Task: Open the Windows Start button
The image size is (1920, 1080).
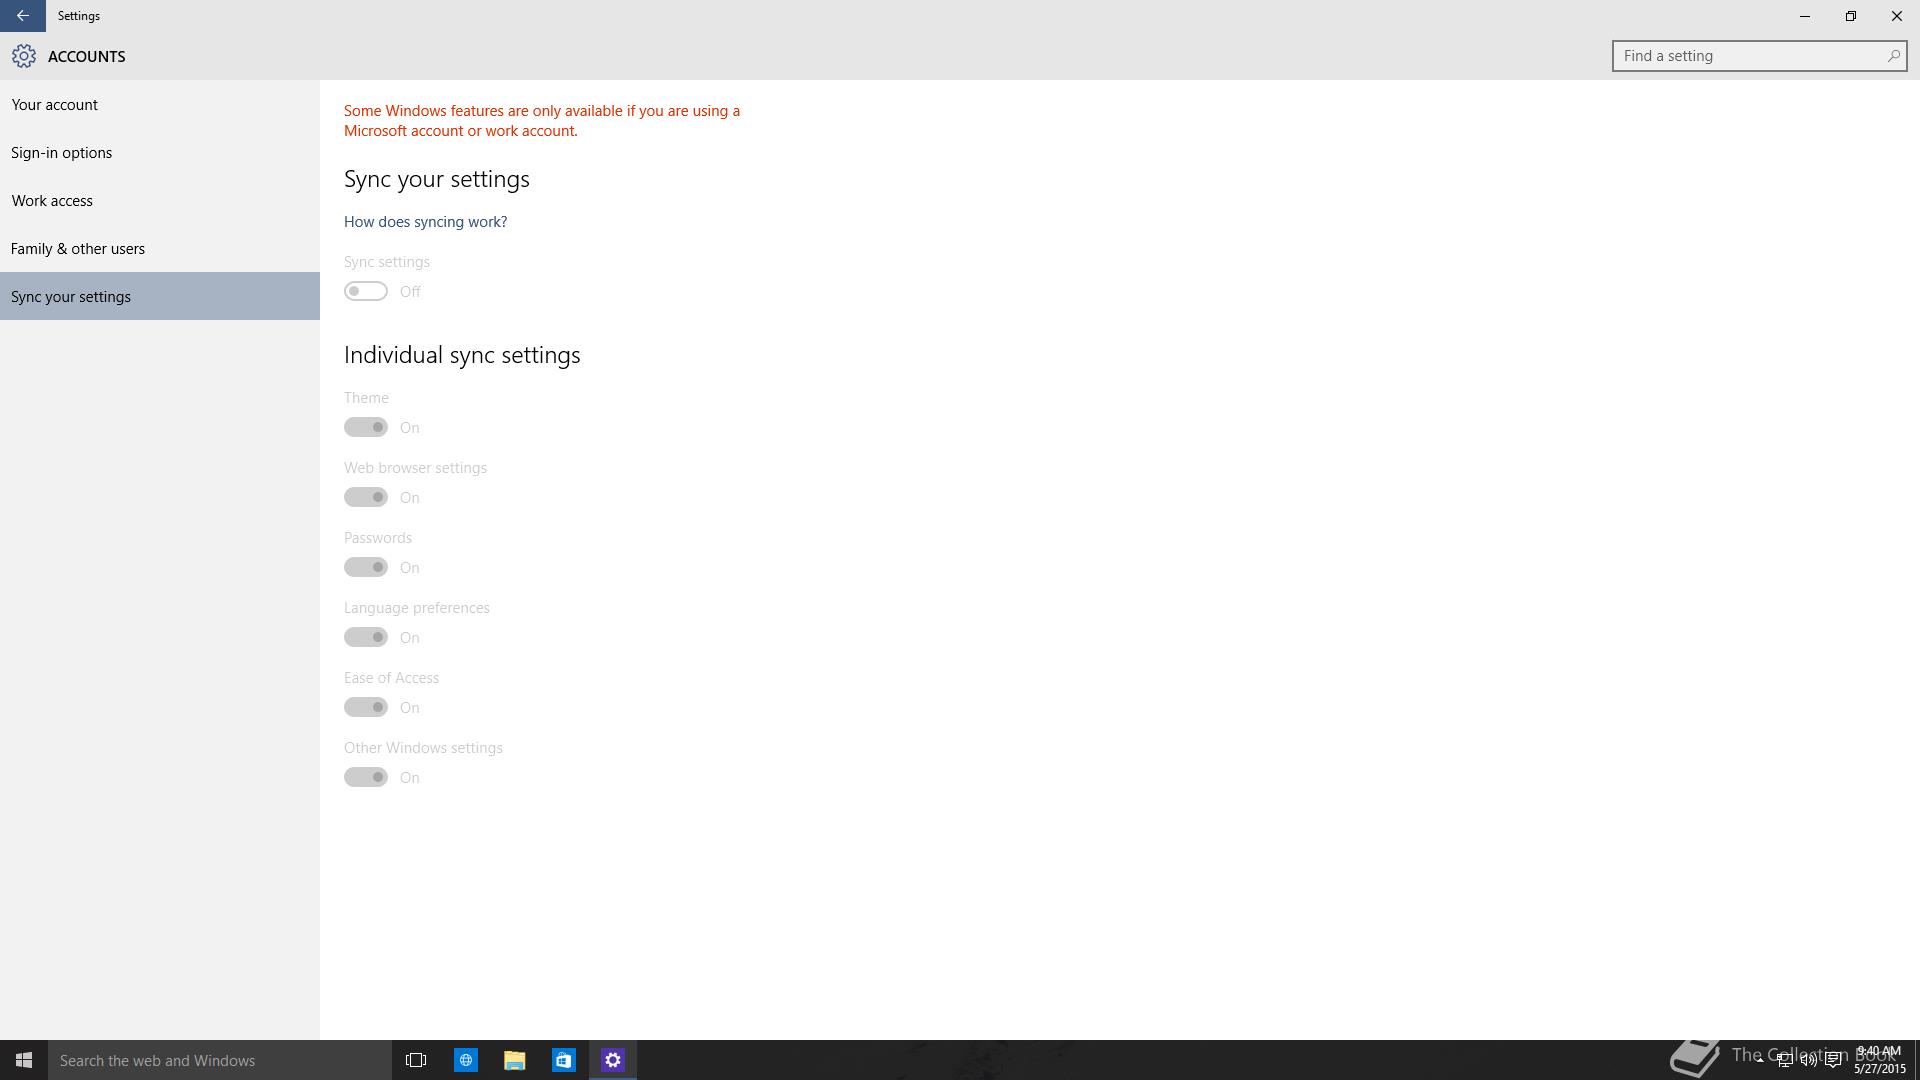Action: point(24,1060)
